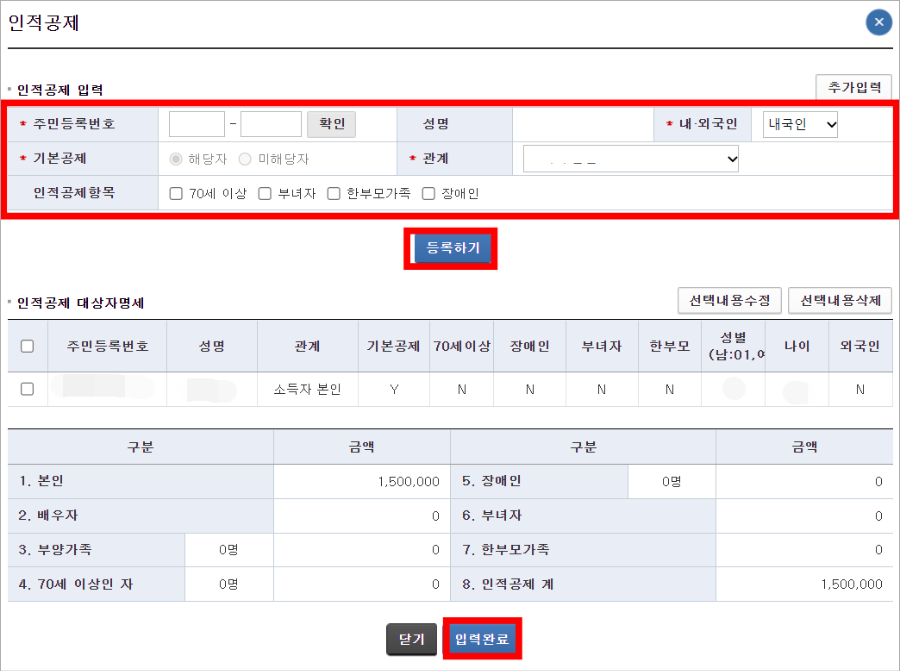Enable the 장애인 option
The image size is (900, 671).
pos(427,193)
